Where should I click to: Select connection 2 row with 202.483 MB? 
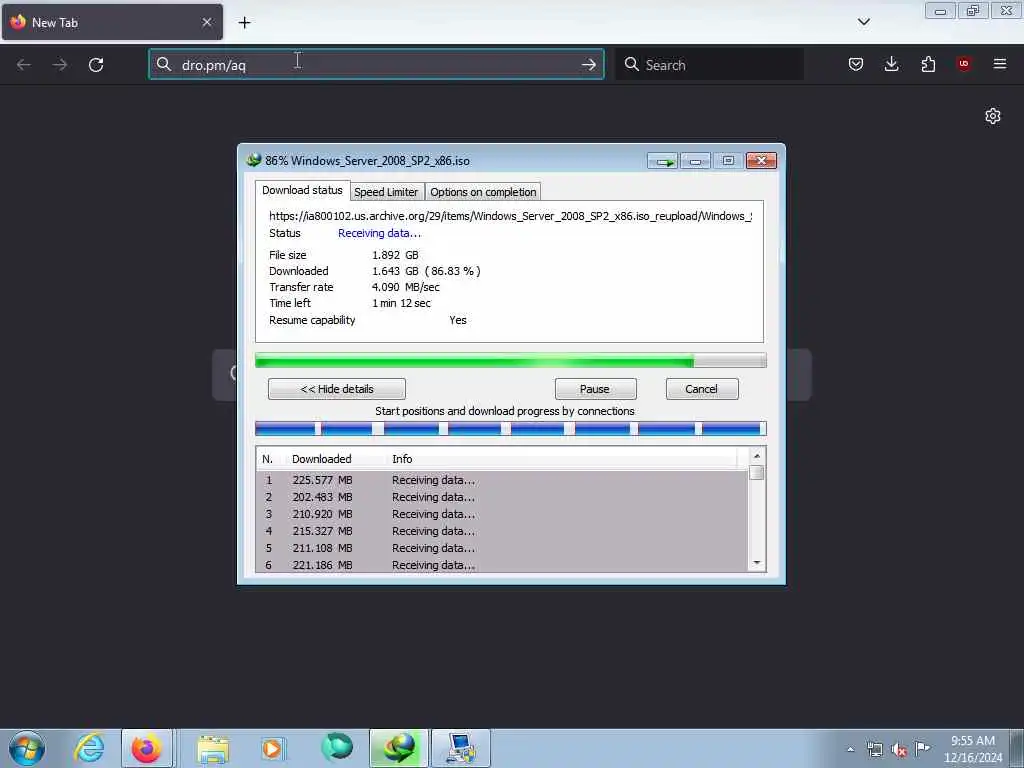502,497
